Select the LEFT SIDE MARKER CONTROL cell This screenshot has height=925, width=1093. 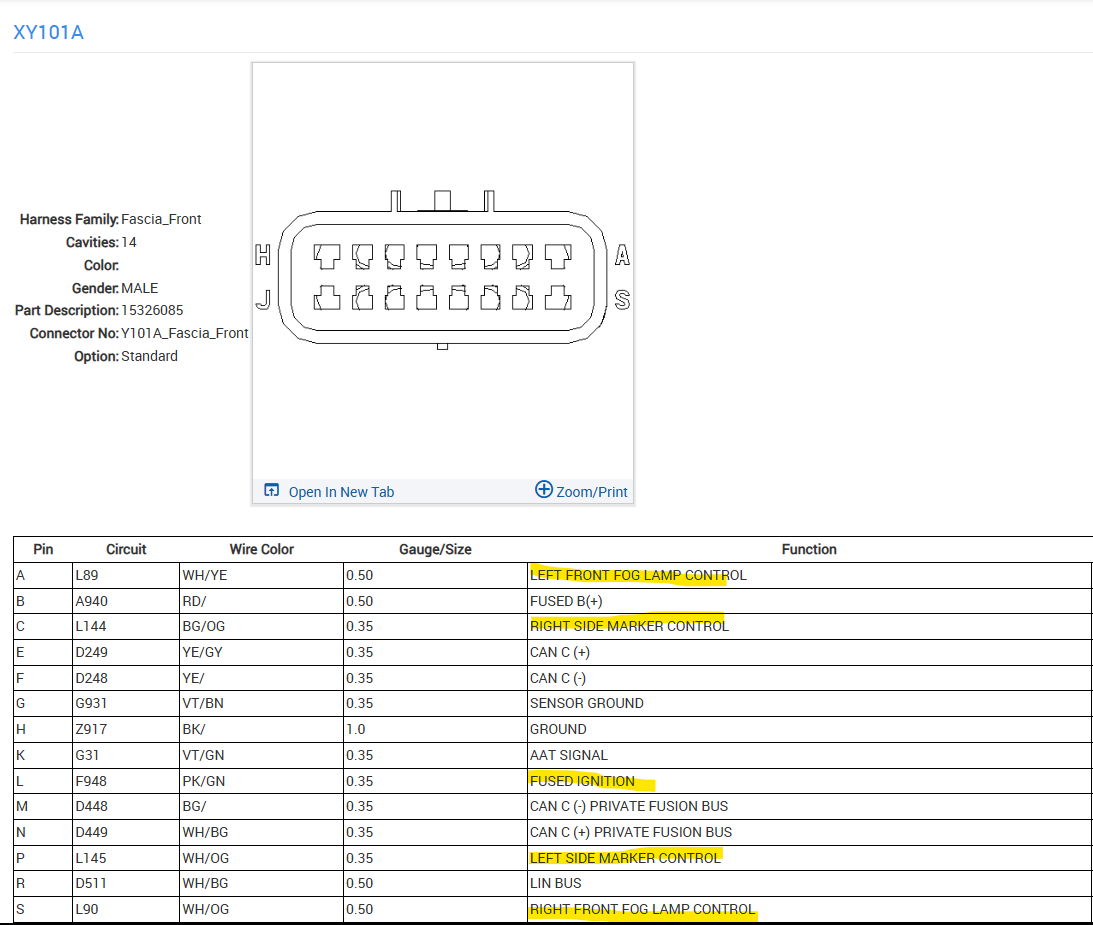click(625, 858)
